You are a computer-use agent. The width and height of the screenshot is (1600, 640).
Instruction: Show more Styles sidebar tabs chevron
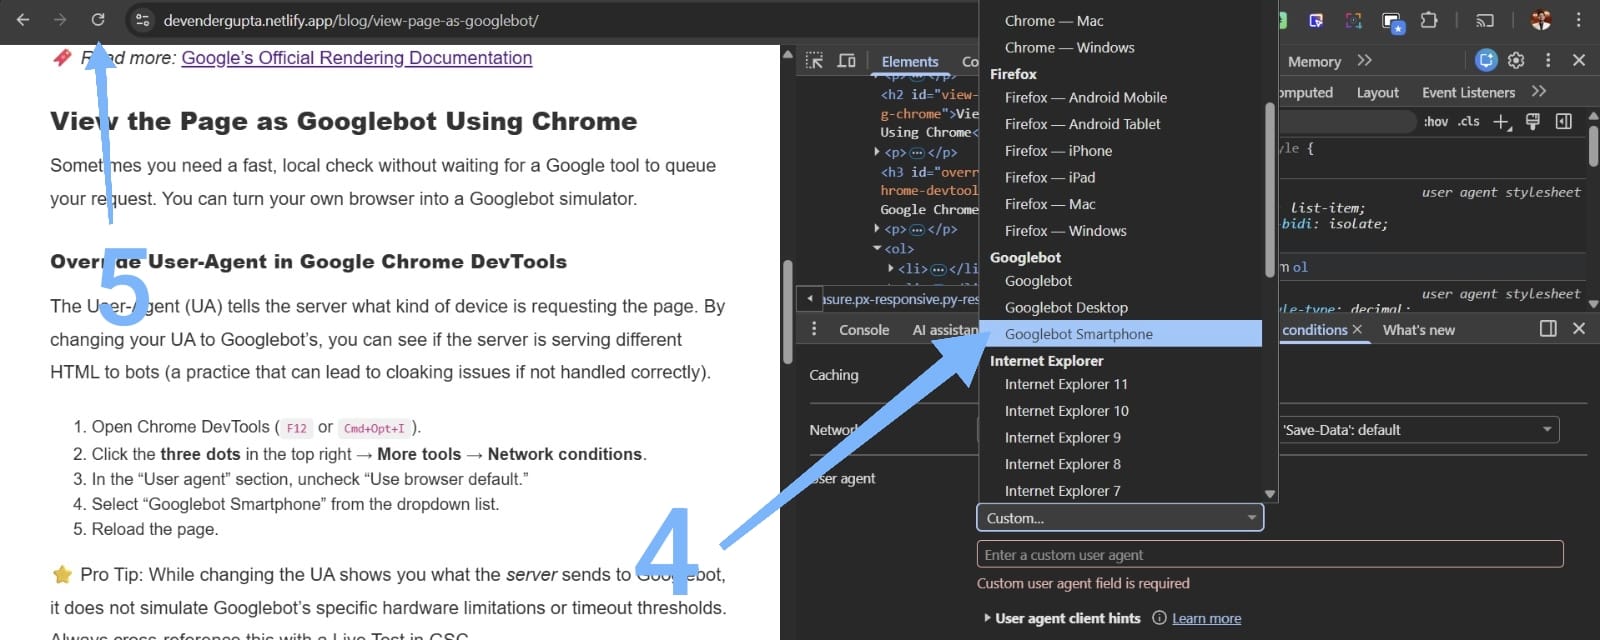click(1539, 91)
